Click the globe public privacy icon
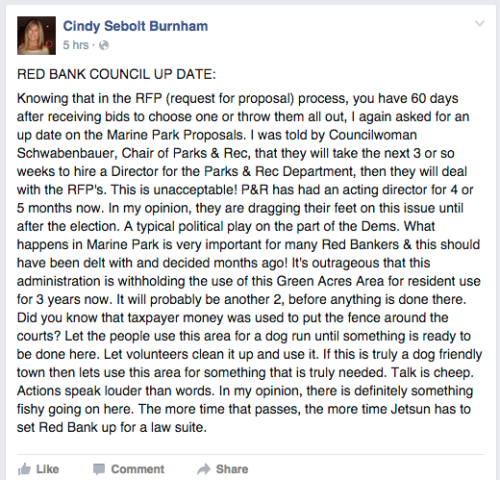 pyautogui.click(x=104, y=45)
